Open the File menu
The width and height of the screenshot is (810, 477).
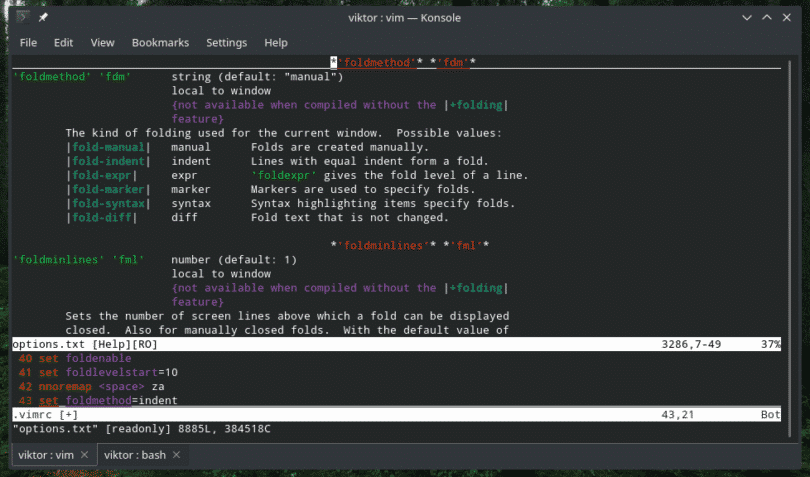coord(28,43)
